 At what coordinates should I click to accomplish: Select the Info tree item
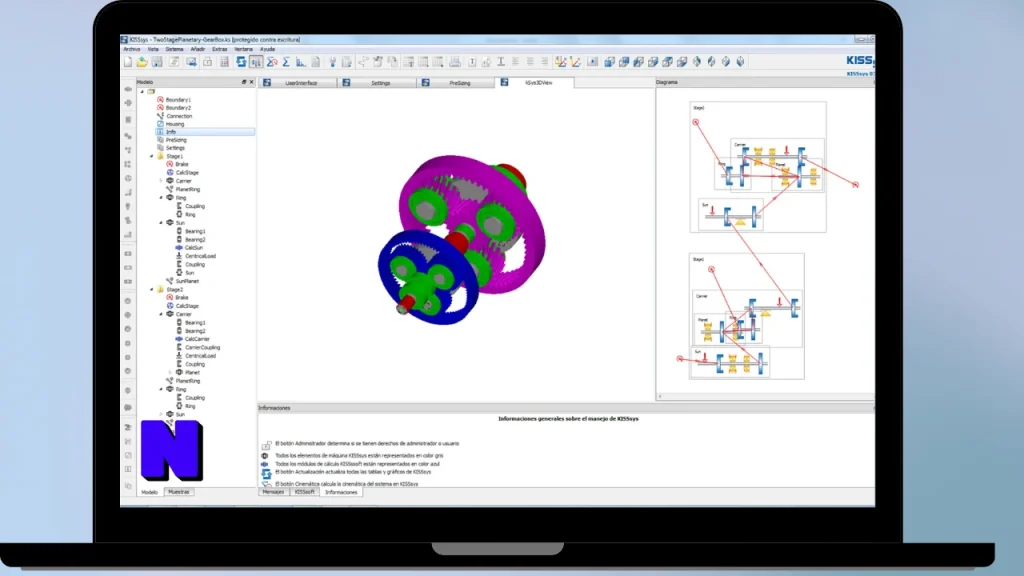pos(205,132)
